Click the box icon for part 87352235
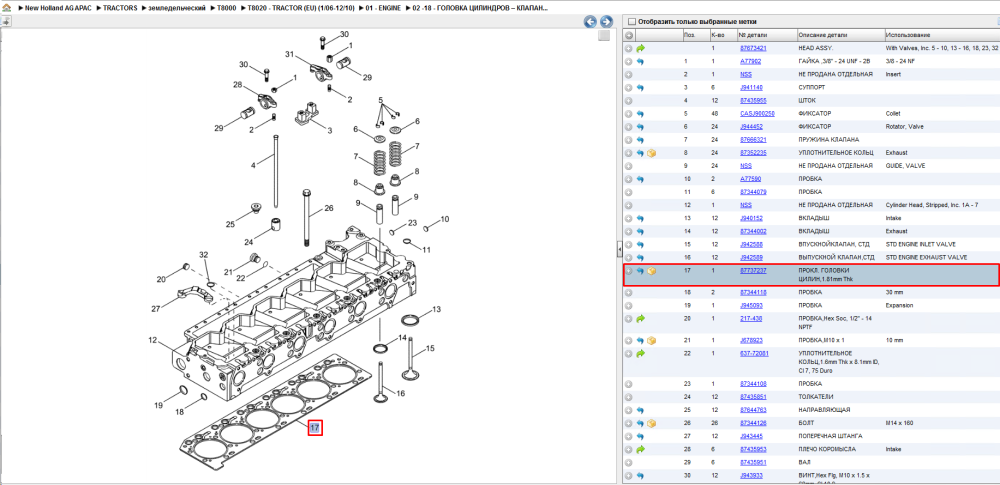This screenshot has width=1000, height=485. pos(652,153)
